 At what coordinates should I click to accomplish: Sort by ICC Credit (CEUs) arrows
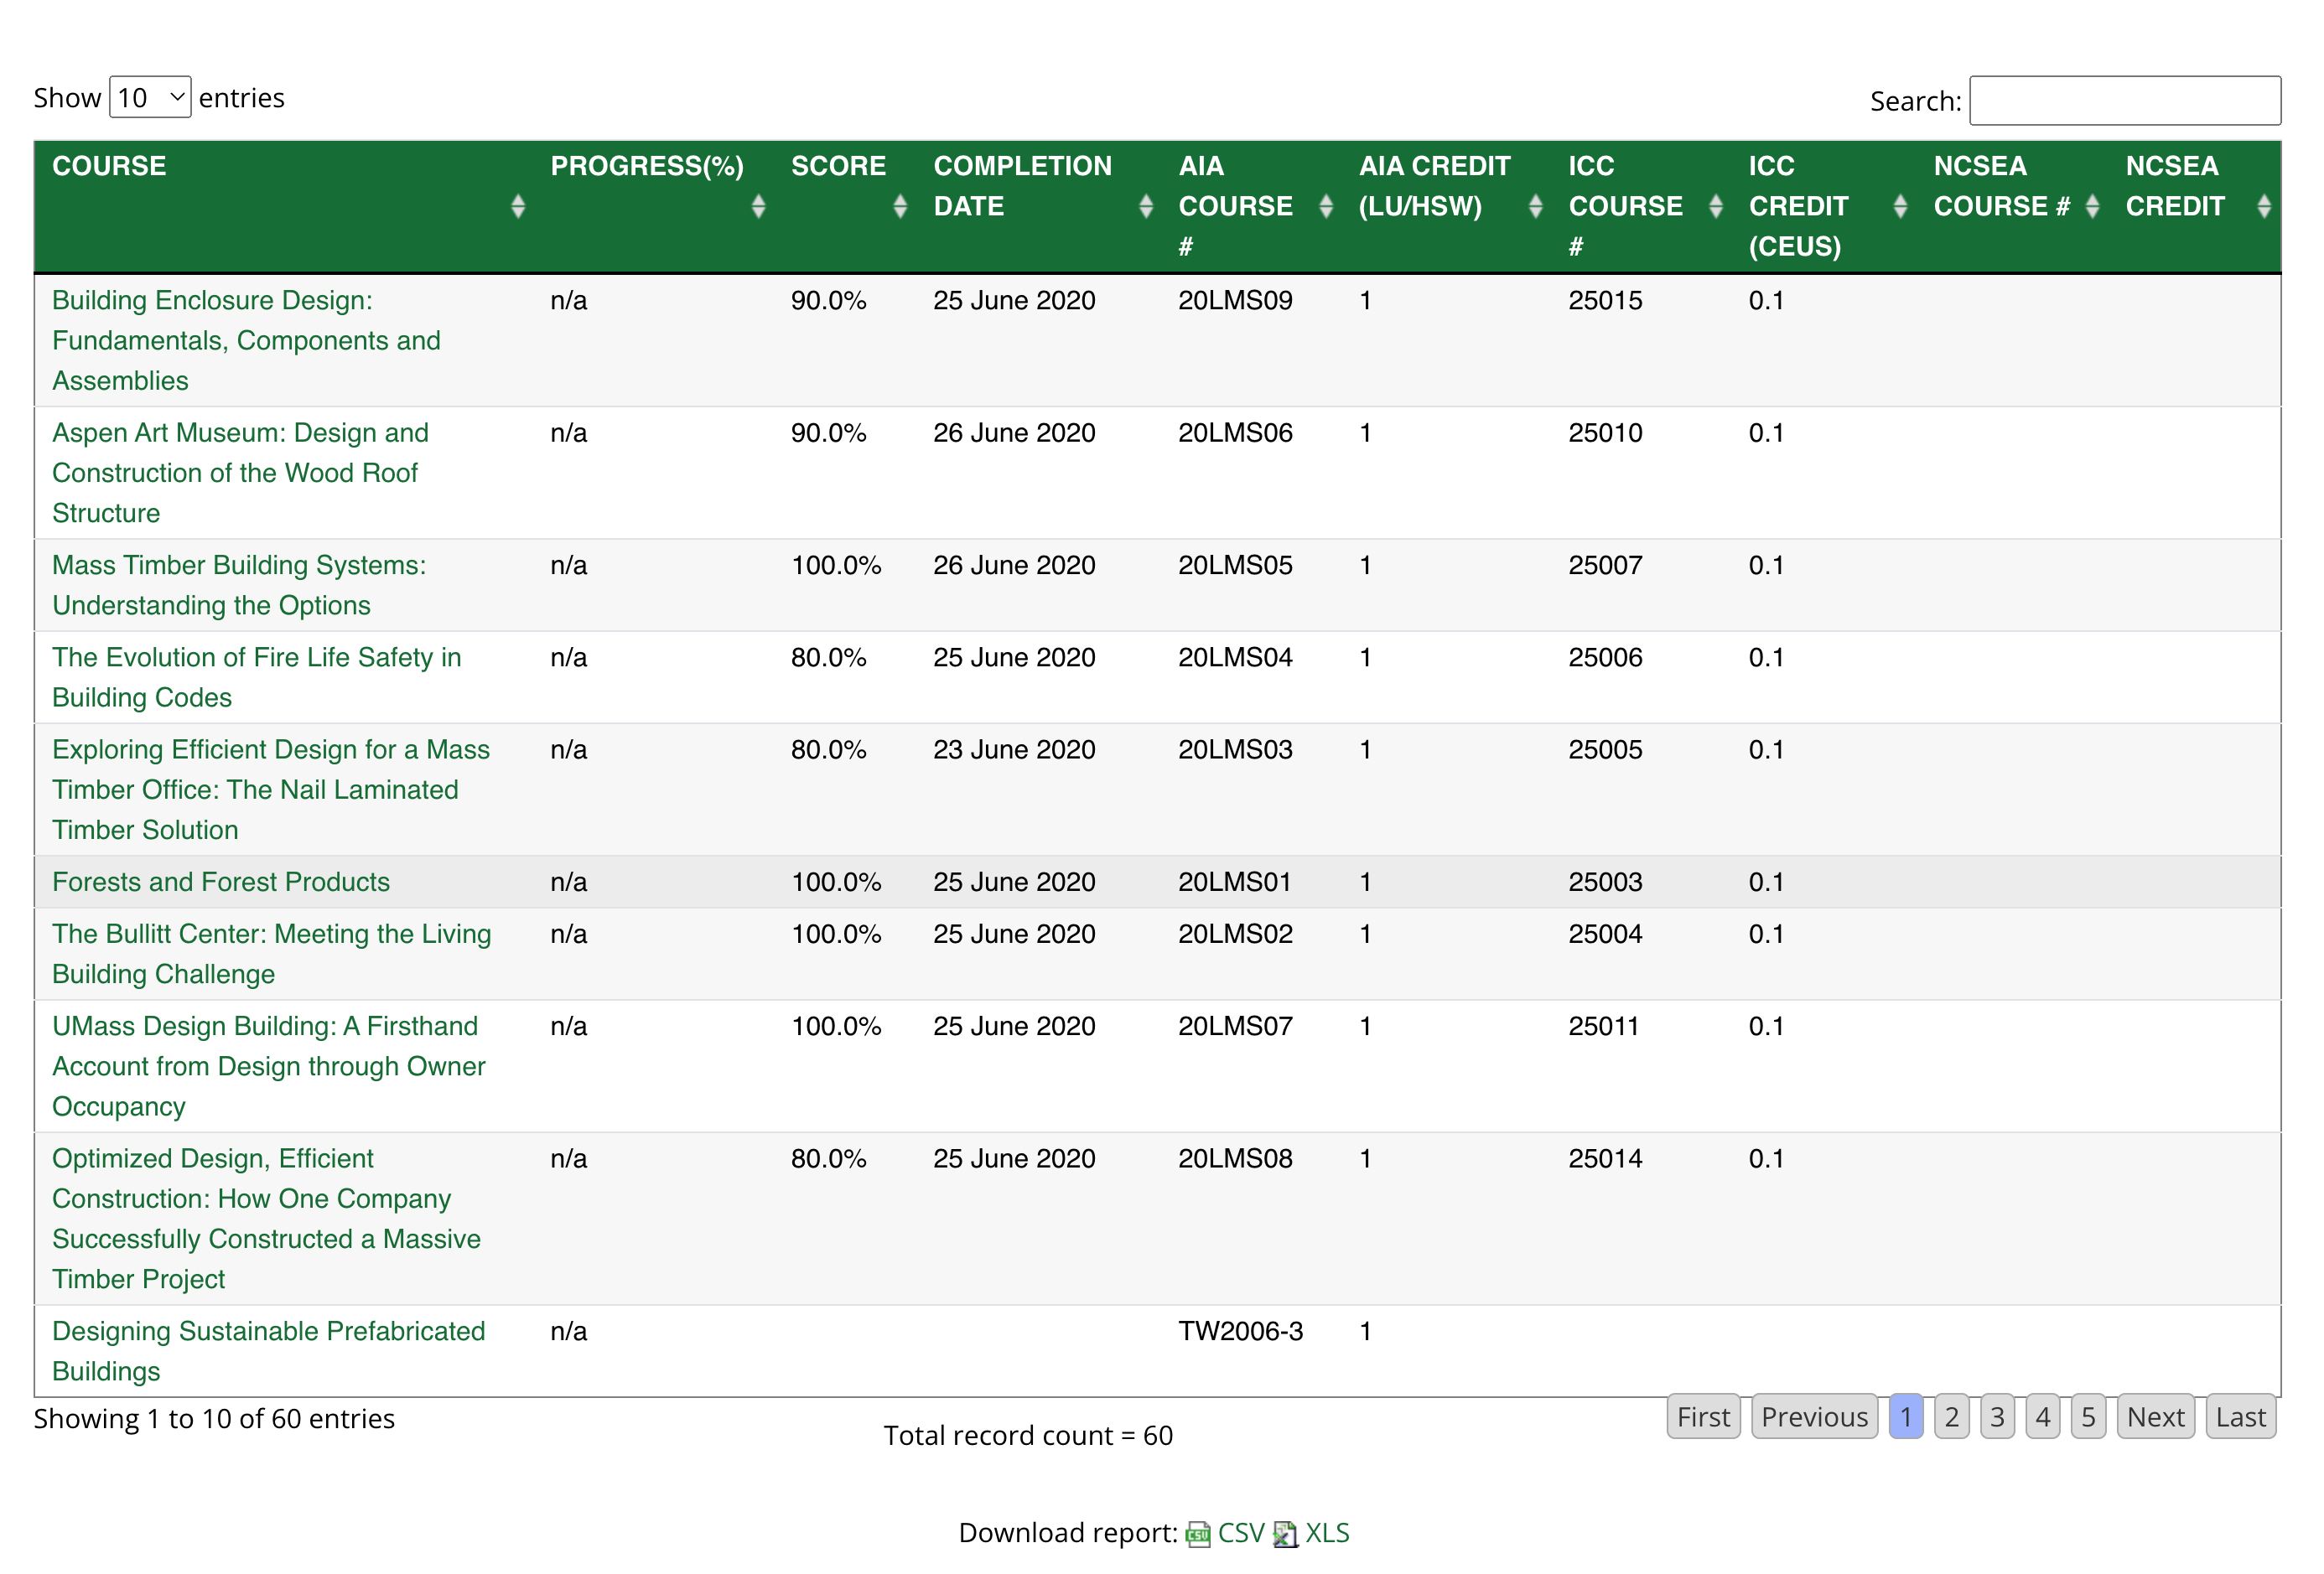pos(1900,206)
